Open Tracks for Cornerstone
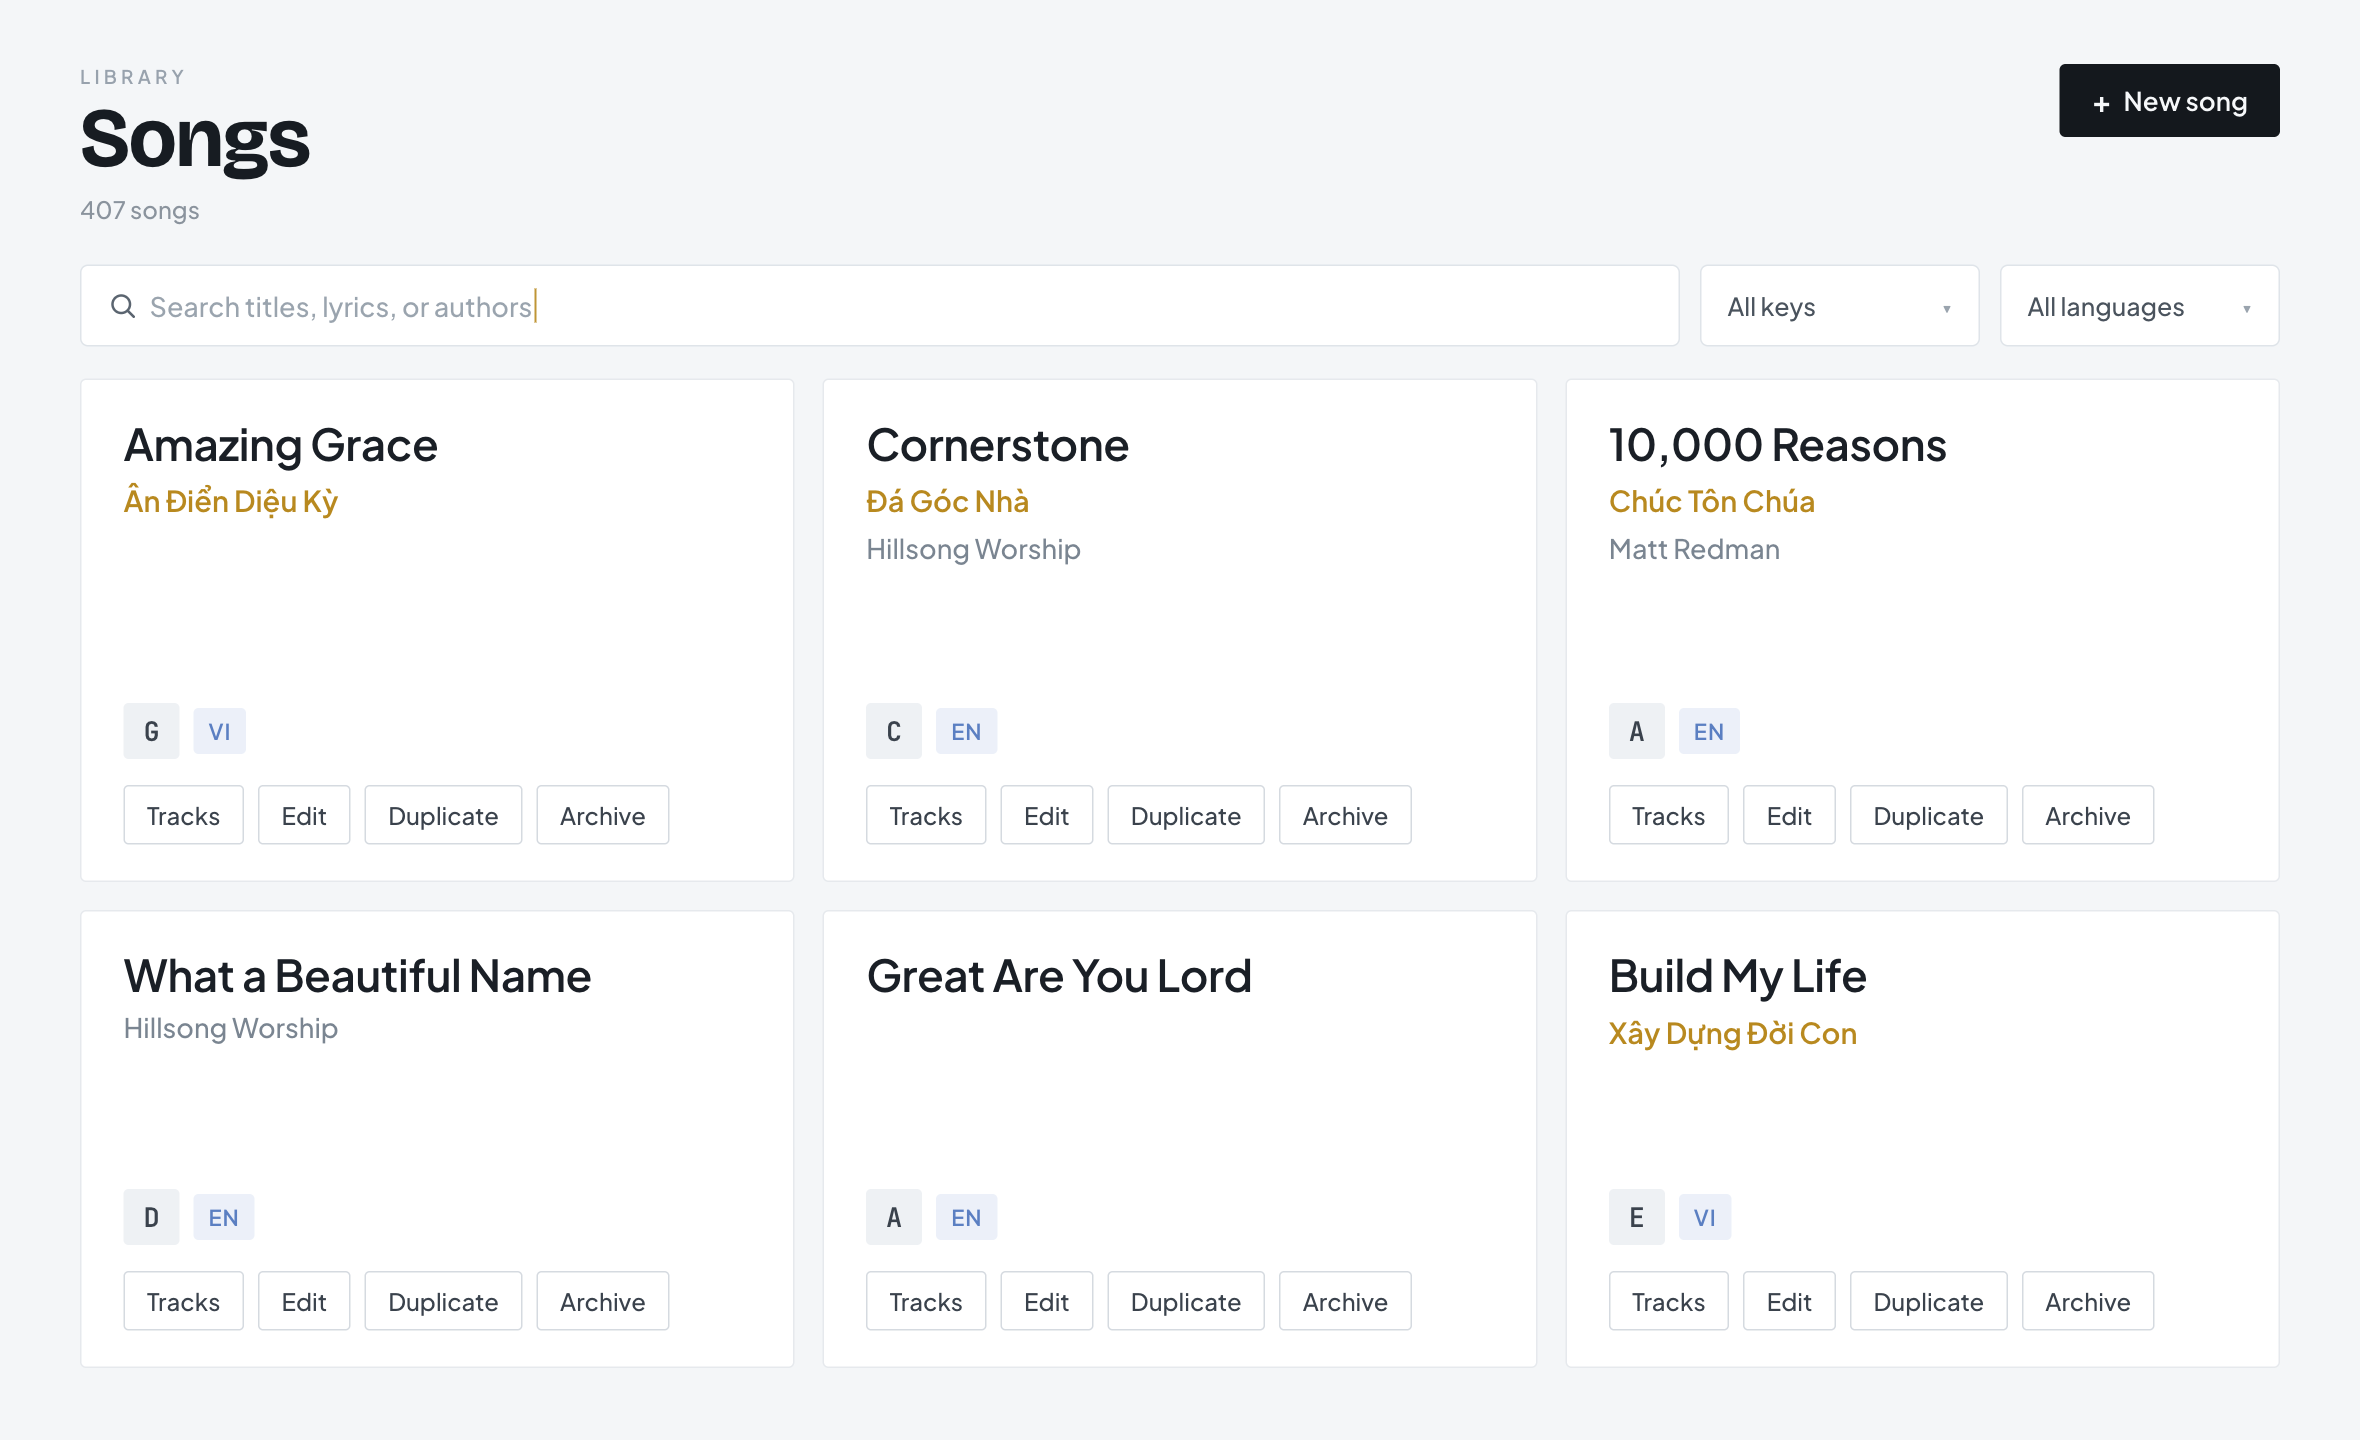Viewport: 2360px width, 1440px height. pyautogui.click(x=926, y=815)
